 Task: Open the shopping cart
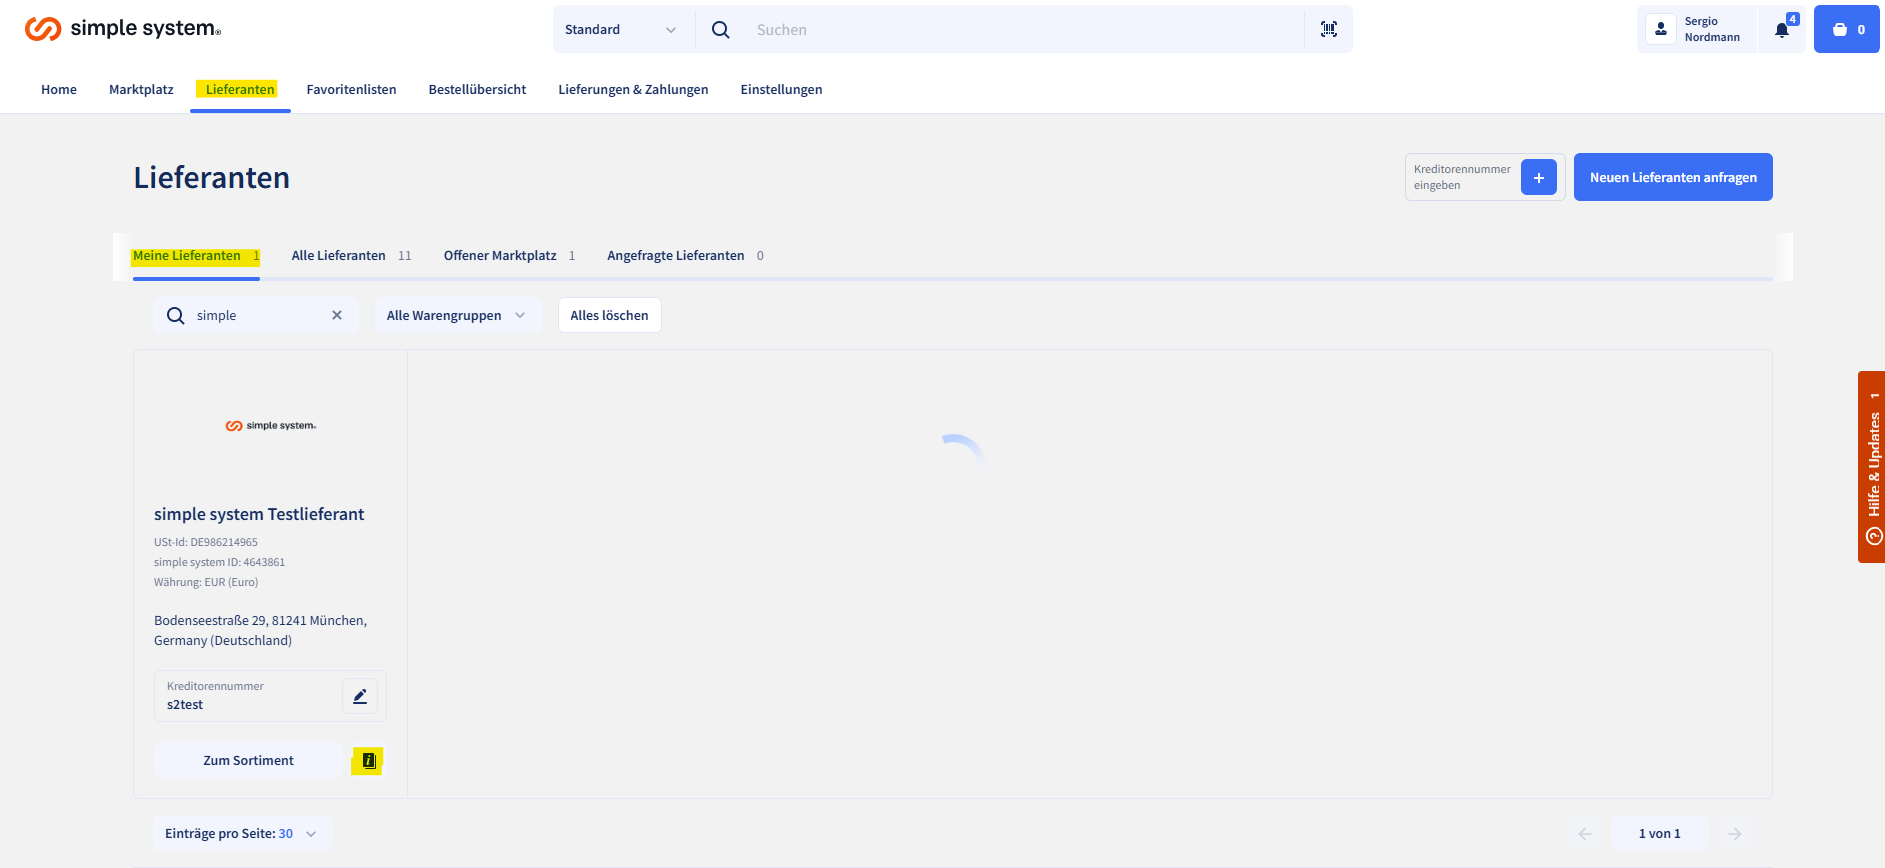coord(1846,30)
